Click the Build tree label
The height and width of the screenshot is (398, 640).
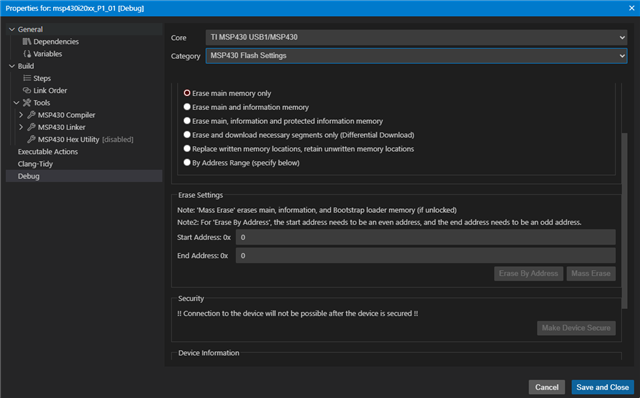pyautogui.click(x=26, y=66)
